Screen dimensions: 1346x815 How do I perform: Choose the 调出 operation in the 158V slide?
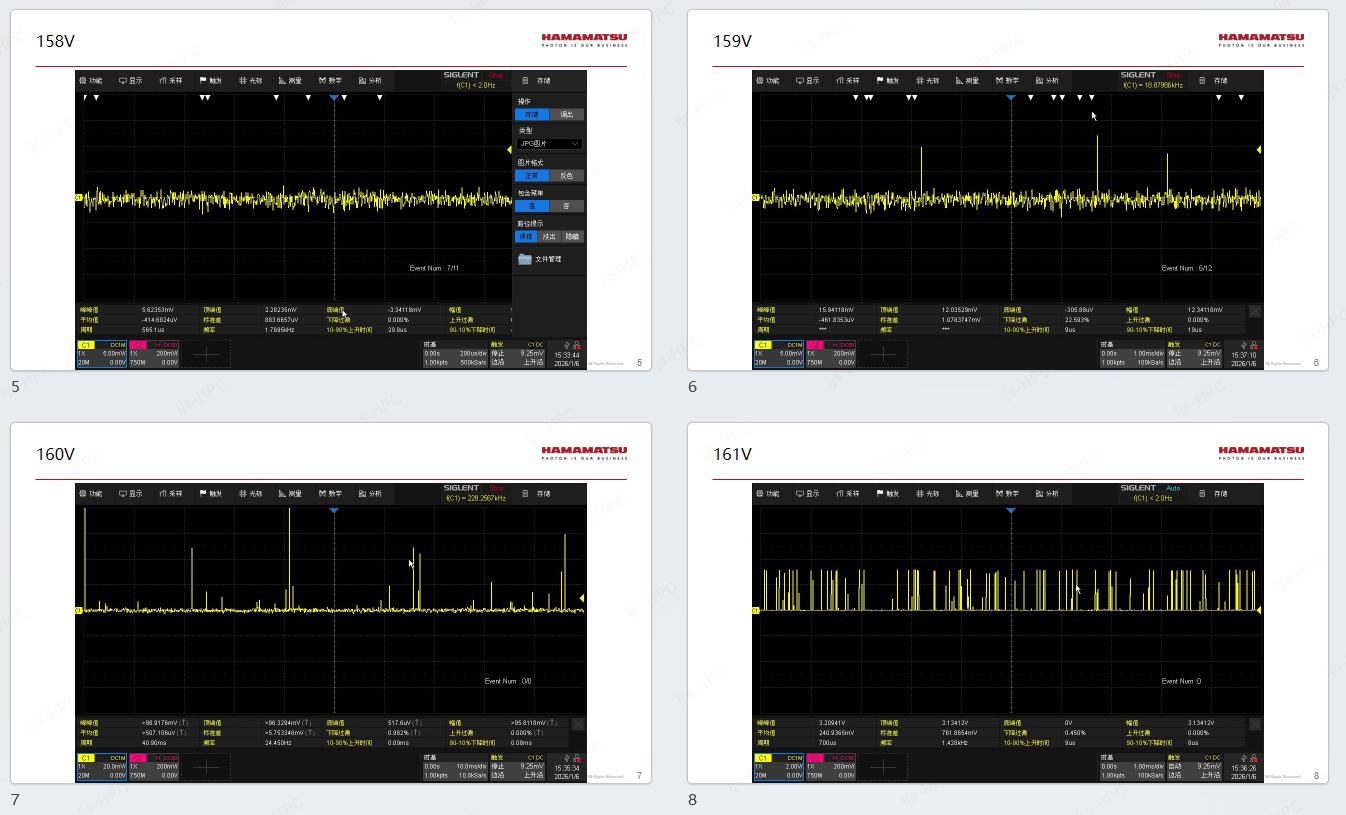567,115
